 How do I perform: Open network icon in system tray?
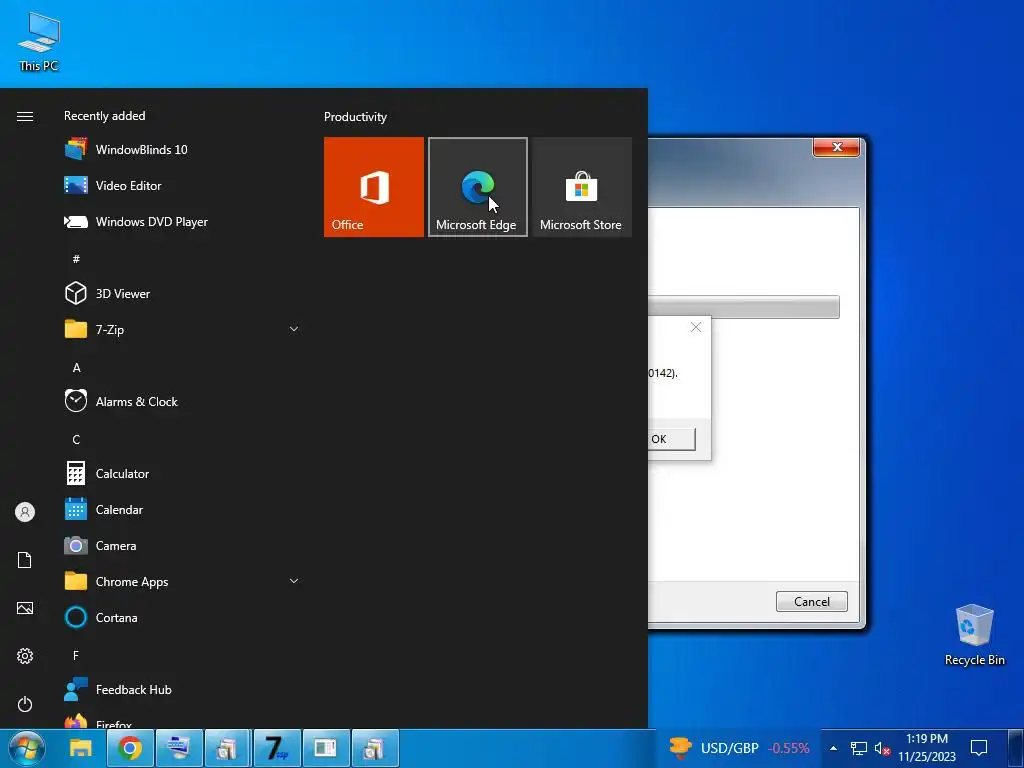[859, 748]
